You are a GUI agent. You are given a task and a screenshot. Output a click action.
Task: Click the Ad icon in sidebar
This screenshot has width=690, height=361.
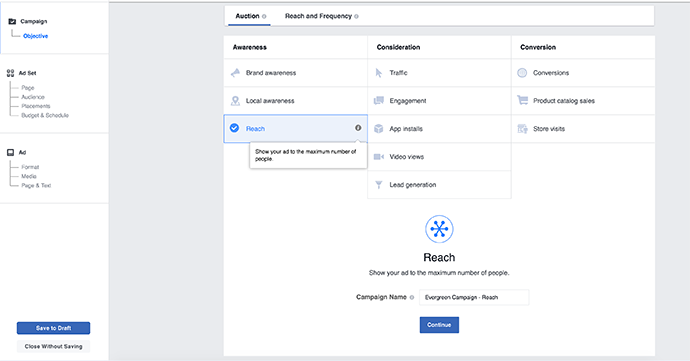pyautogui.click(x=11, y=152)
